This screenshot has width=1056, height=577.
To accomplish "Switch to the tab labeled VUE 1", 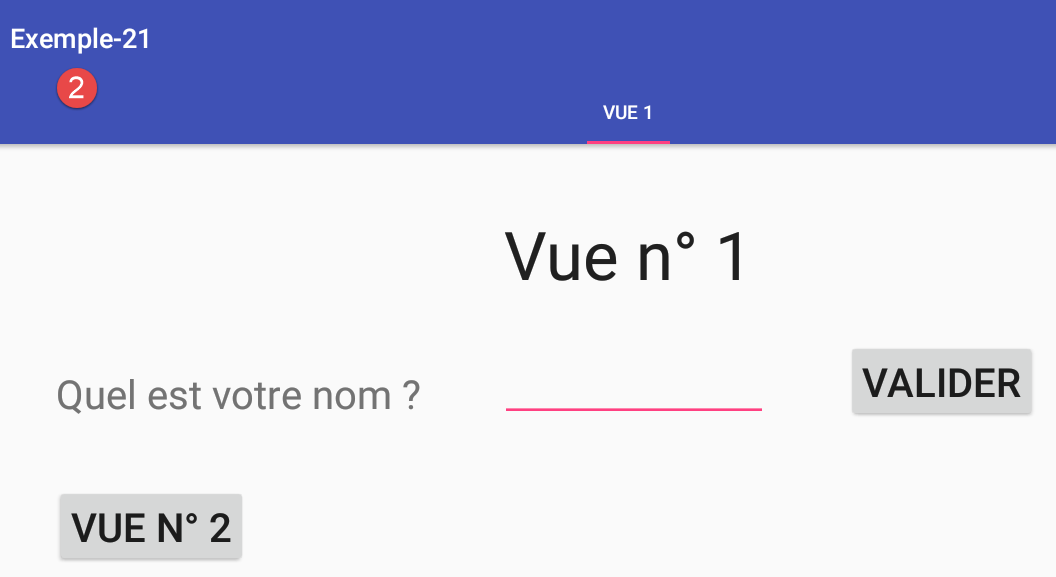I will [x=628, y=113].
